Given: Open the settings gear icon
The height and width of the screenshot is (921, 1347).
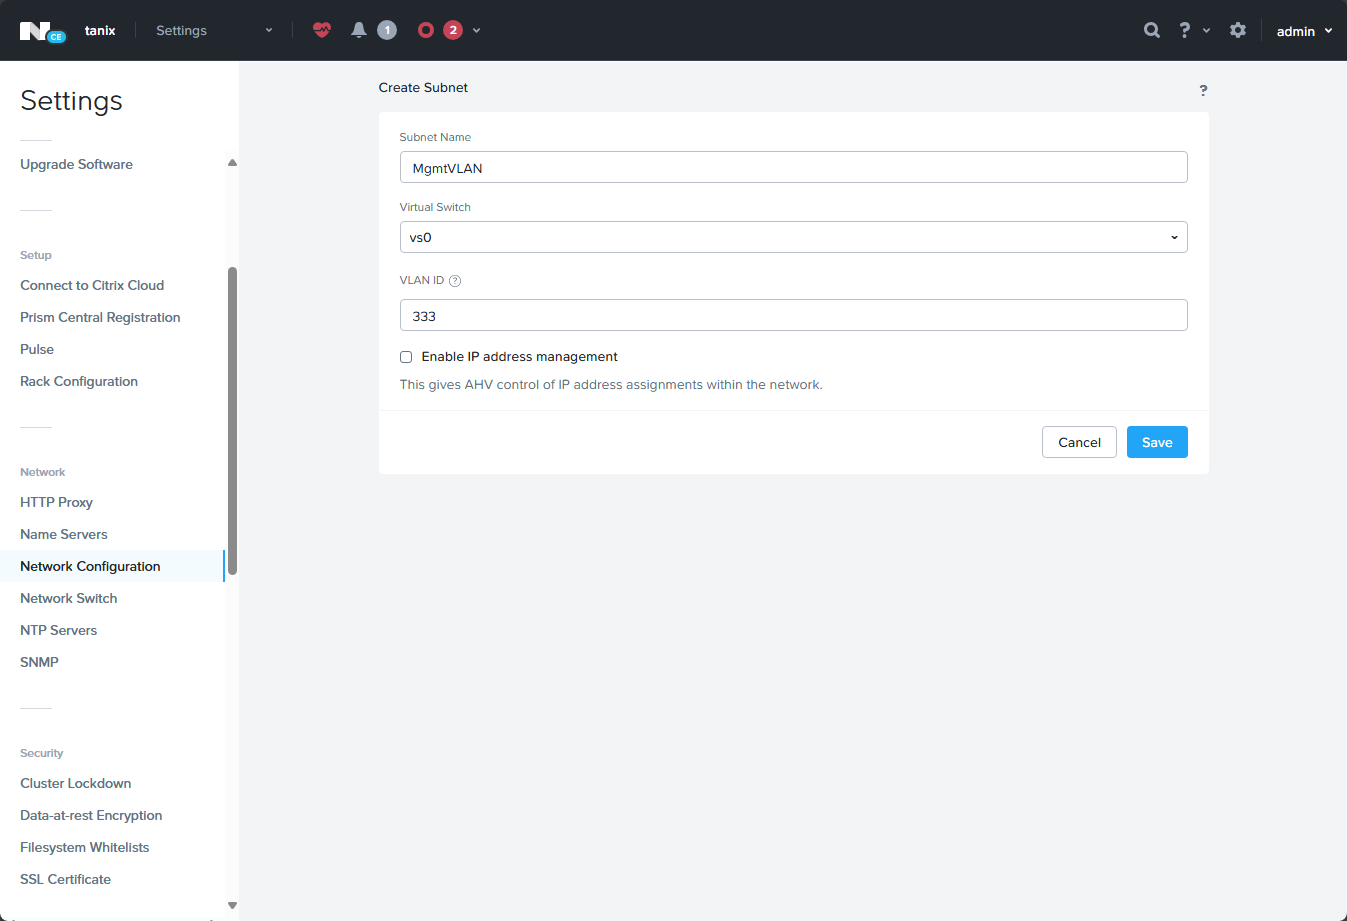Looking at the screenshot, I should [x=1238, y=30].
